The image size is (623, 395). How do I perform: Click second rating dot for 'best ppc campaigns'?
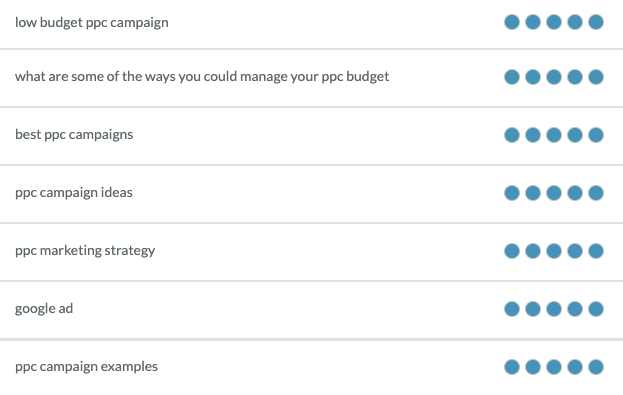pyautogui.click(x=533, y=135)
